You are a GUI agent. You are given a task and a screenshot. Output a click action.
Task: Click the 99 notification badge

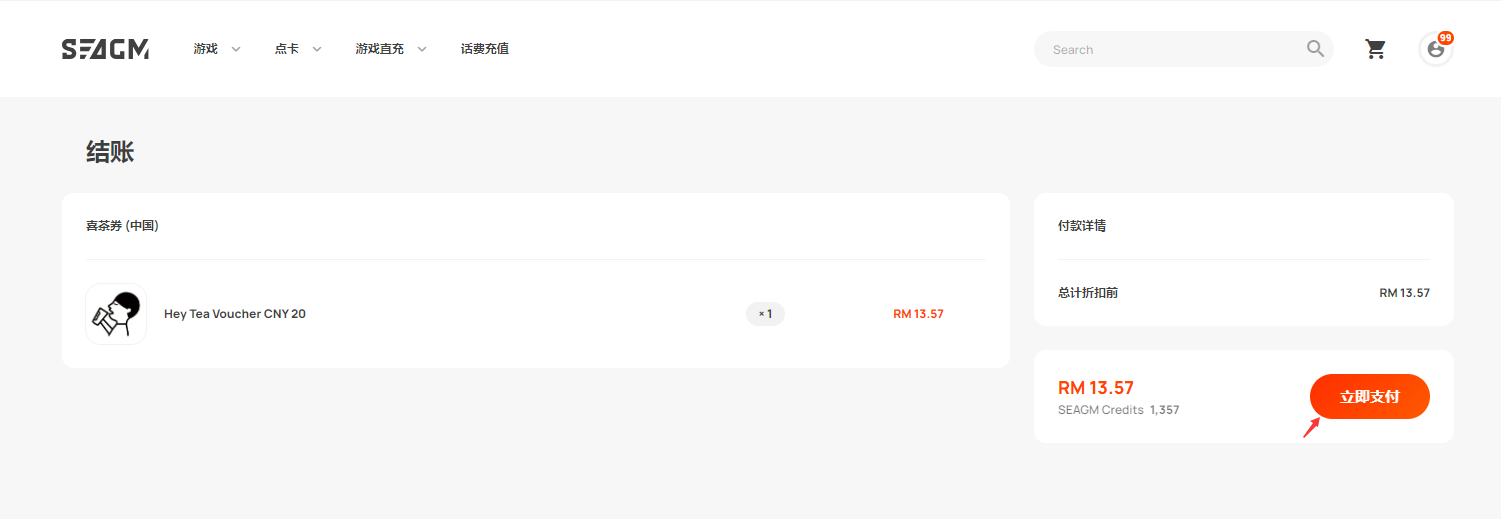point(1445,38)
